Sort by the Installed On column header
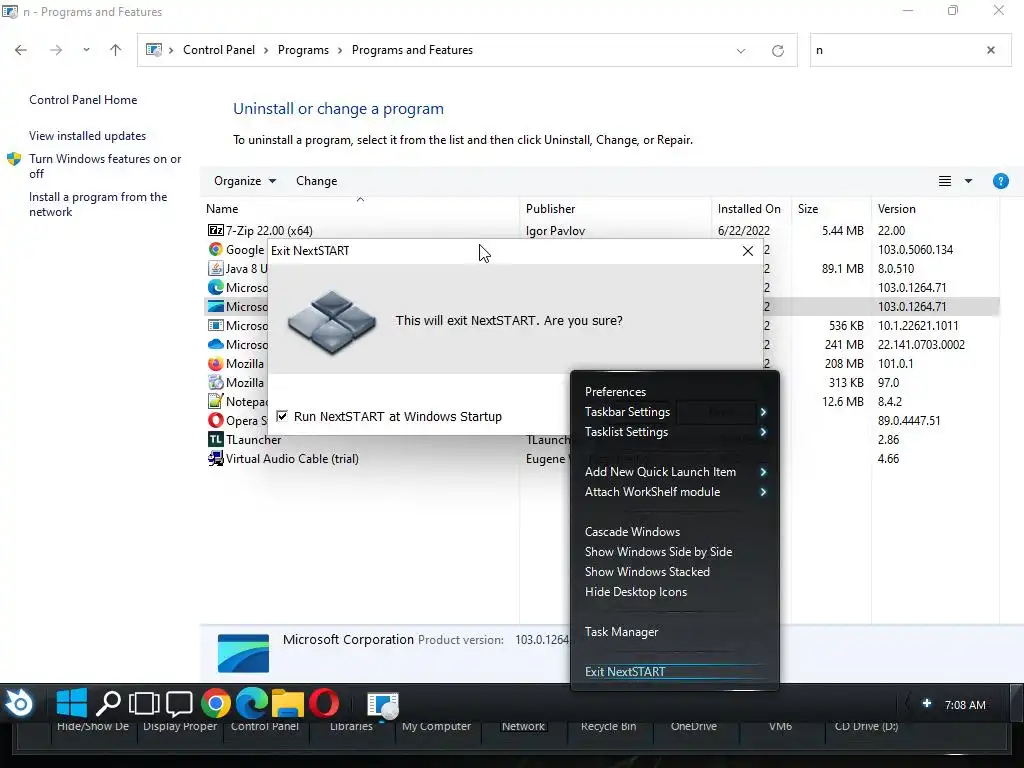Viewport: 1024px width, 768px height. pyautogui.click(x=751, y=209)
